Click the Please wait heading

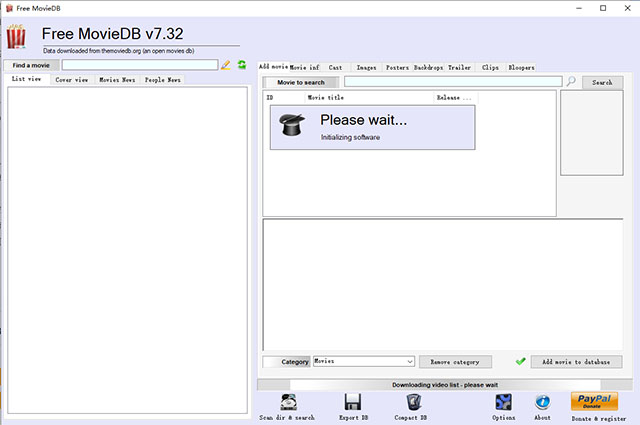pos(363,120)
